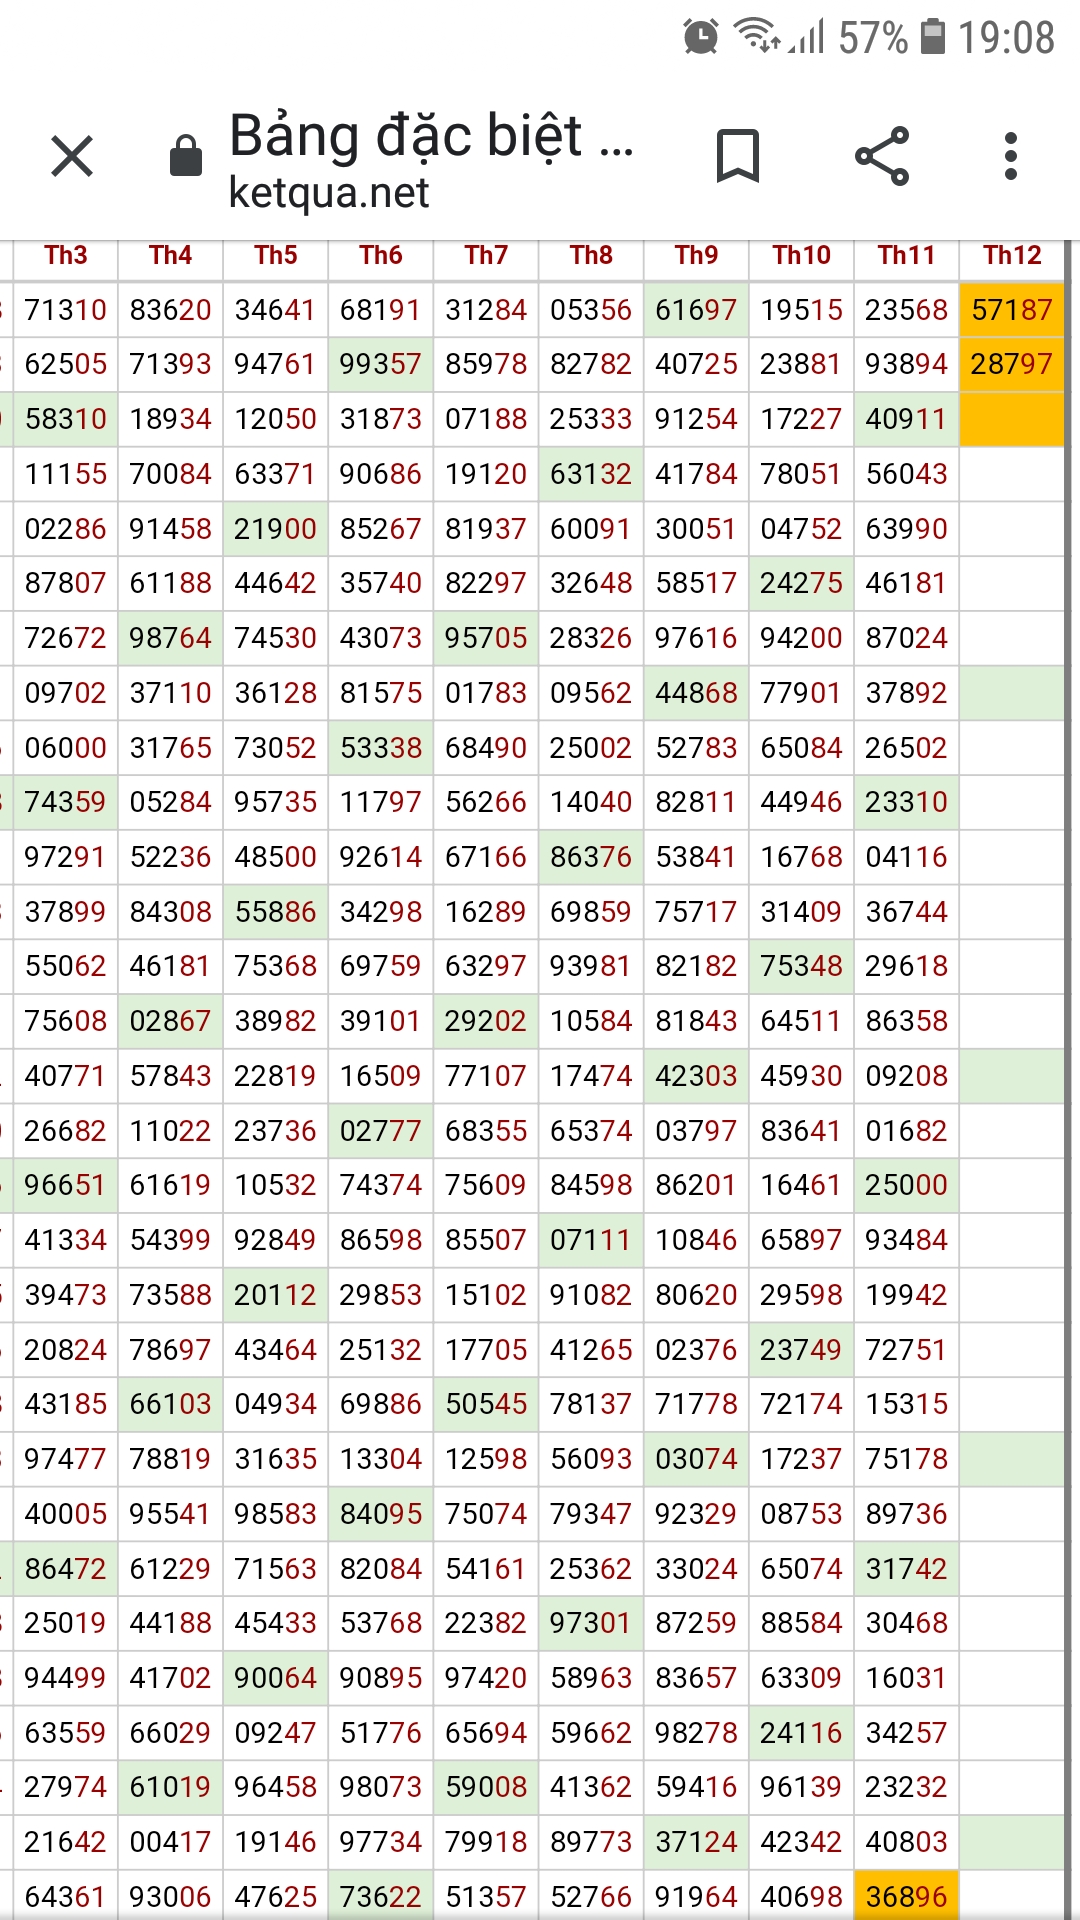
Task: Tap the alarm clock status icon
Action: pos(700,37)
